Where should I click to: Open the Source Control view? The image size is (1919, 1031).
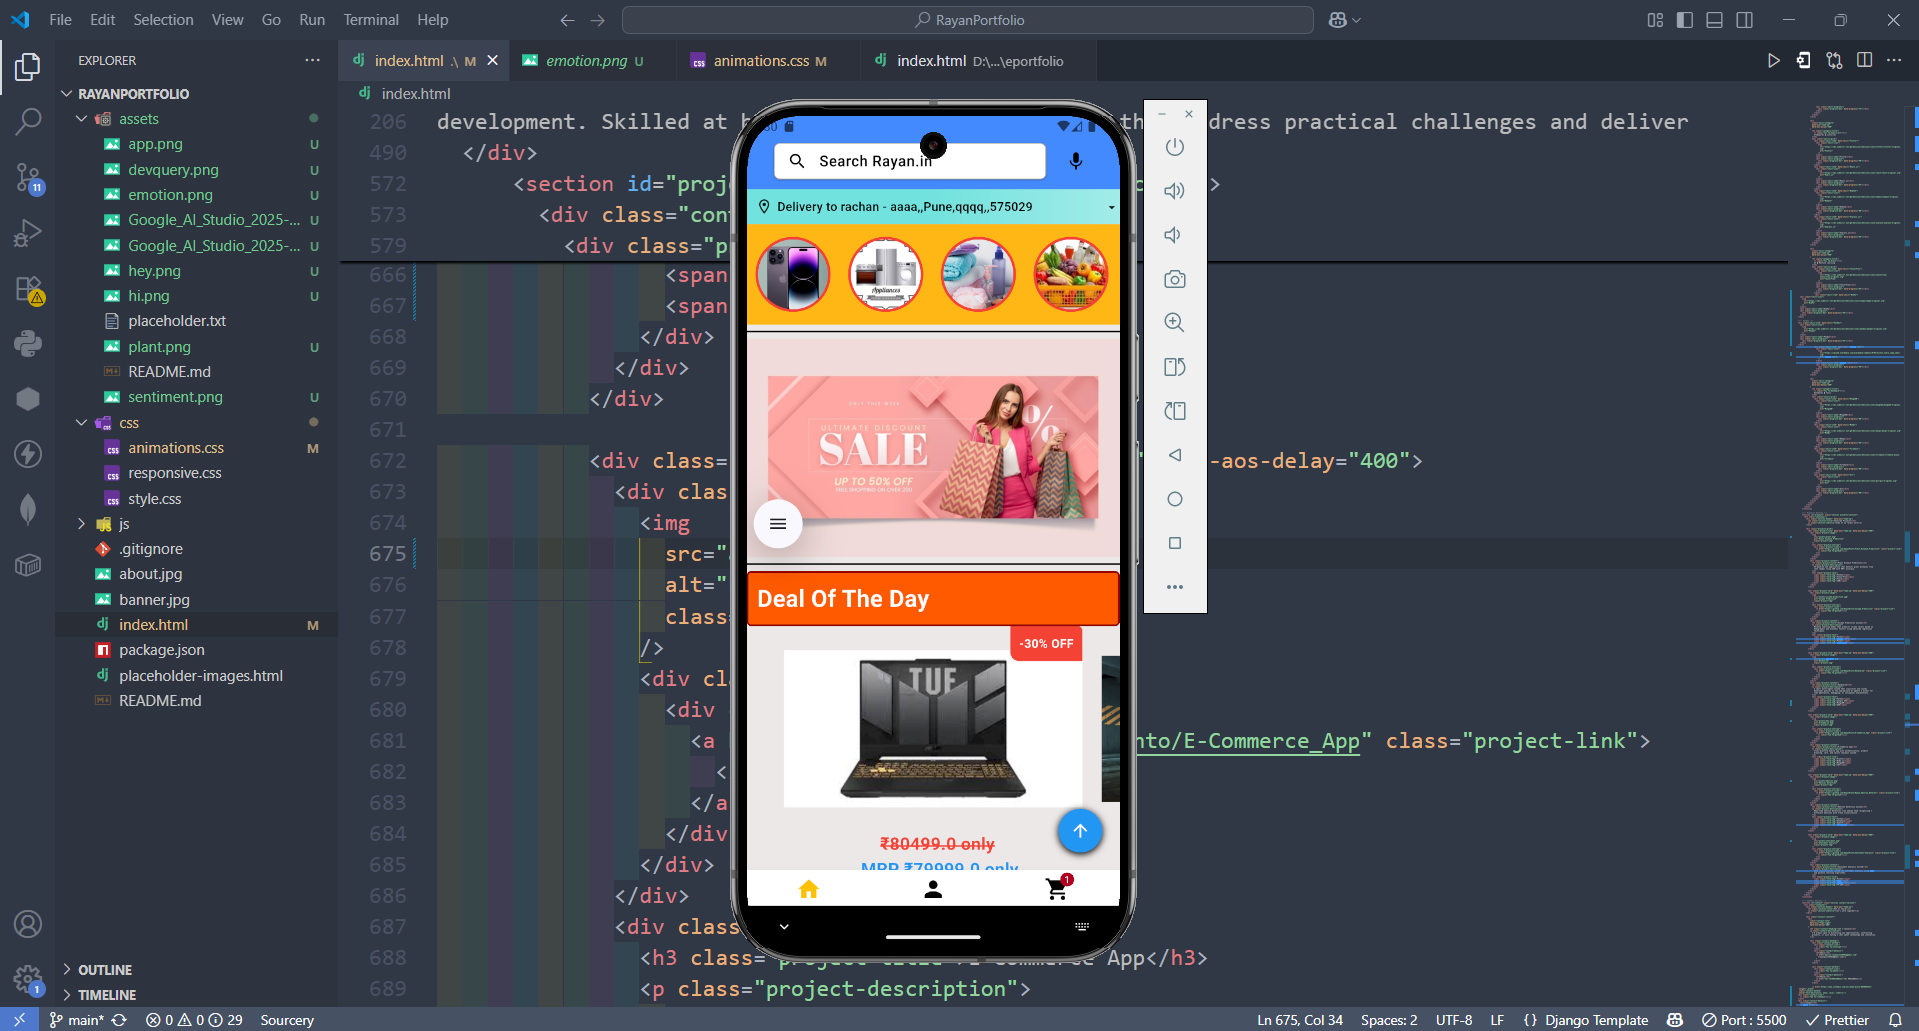coord(28,178)
